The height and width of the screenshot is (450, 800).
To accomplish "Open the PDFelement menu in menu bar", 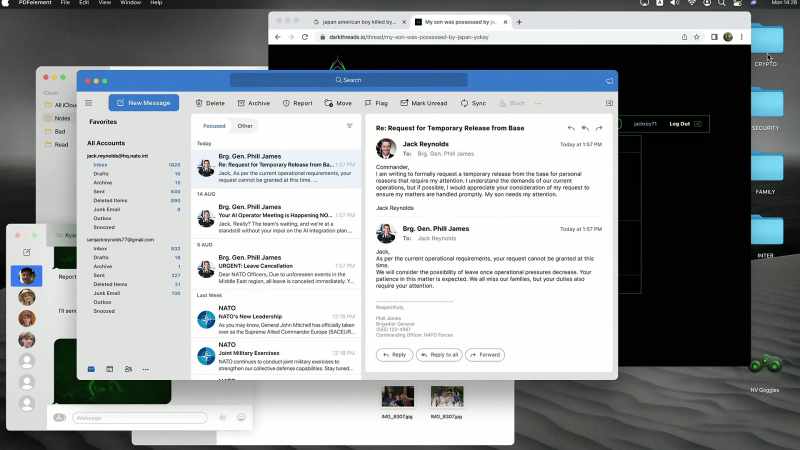I will 35,3.
